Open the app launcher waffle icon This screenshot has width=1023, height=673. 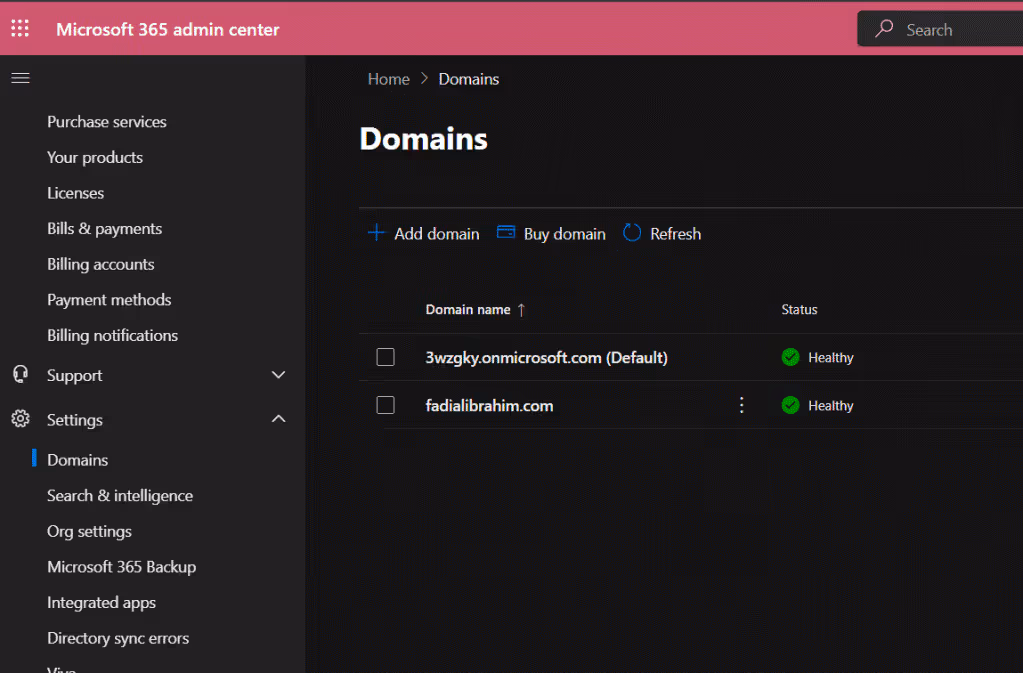tap(20, 28)
